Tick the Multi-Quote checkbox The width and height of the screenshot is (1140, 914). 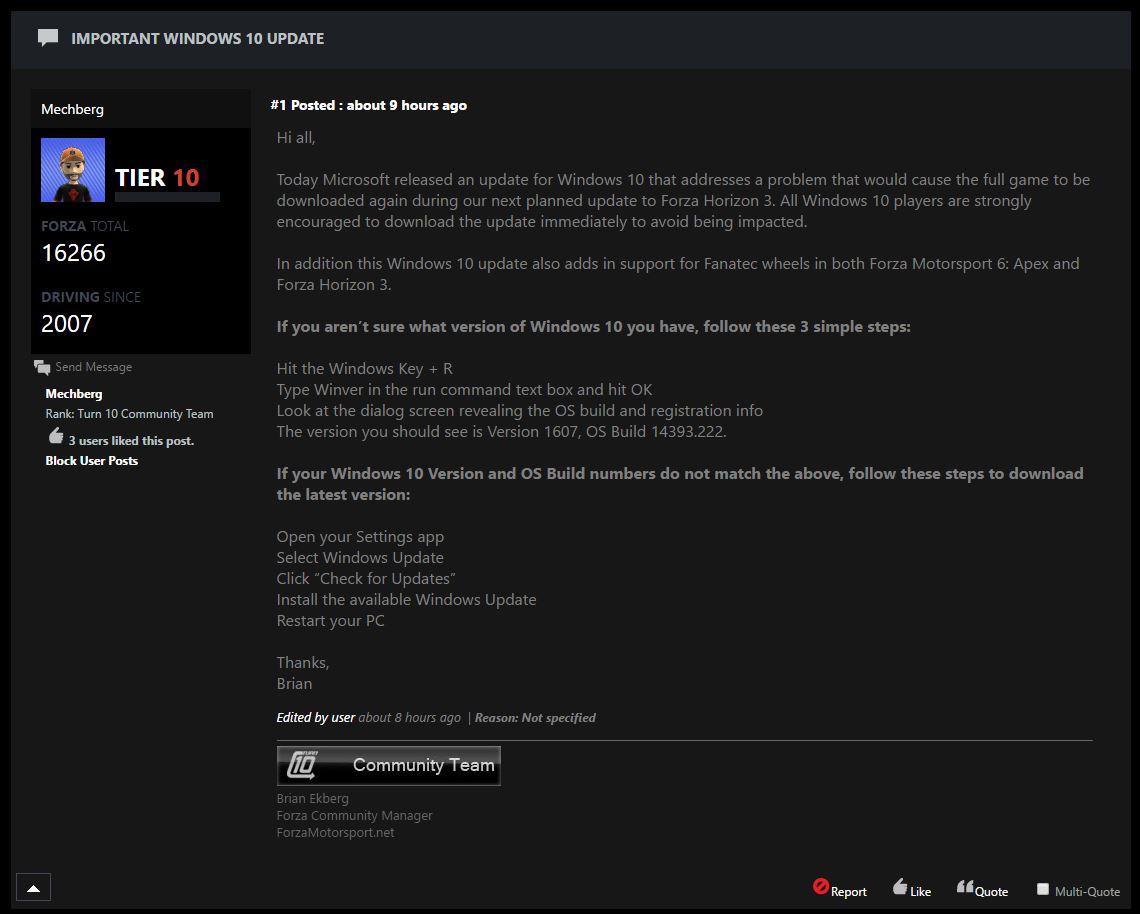[1043, 889]
